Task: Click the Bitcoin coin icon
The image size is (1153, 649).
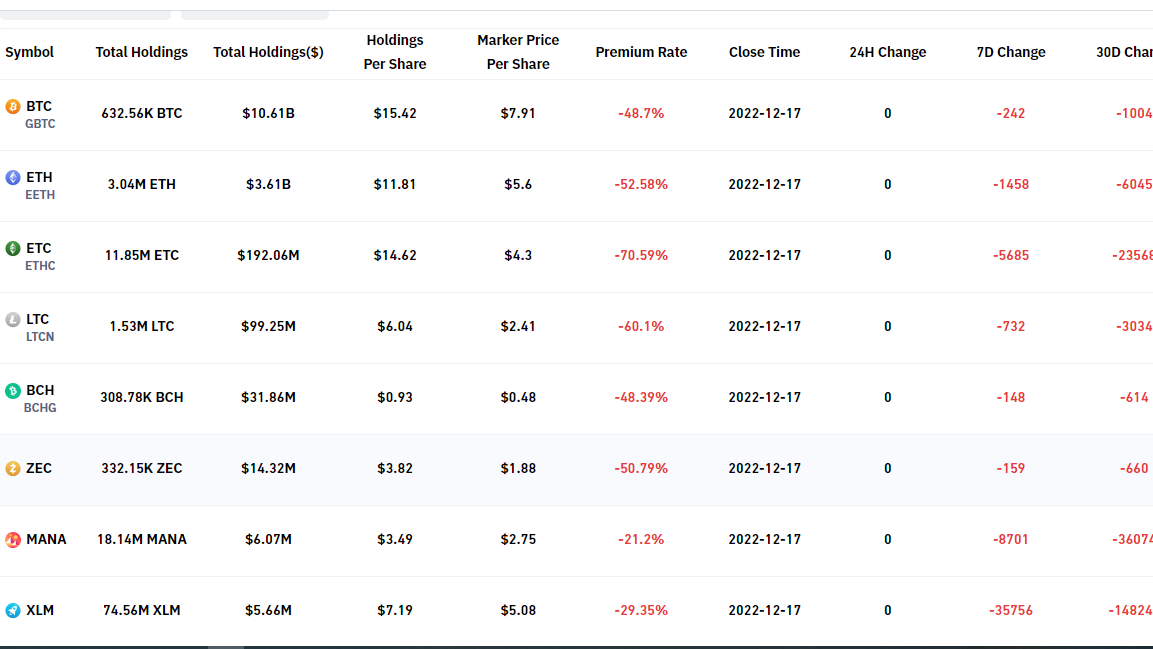Action: tap(13, 107)
